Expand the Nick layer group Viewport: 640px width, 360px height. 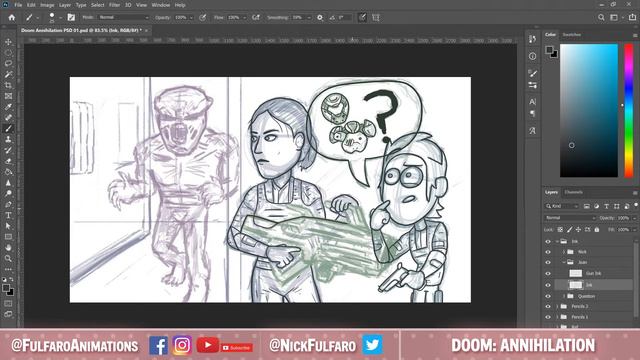[564, 252]
